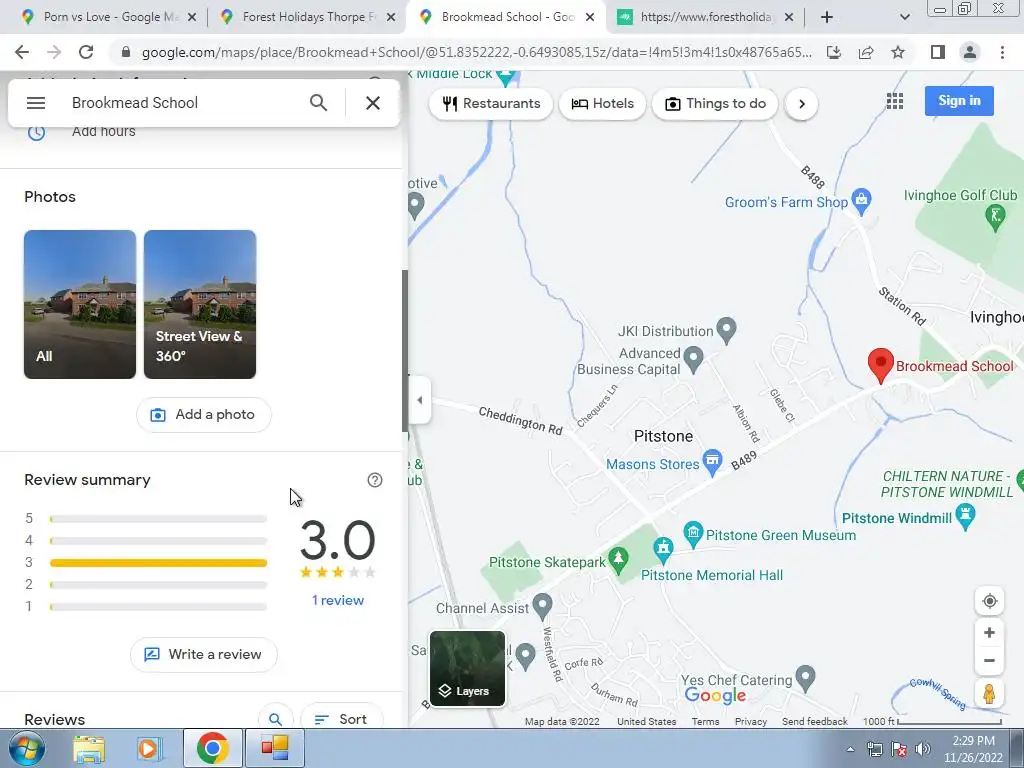Open Windows Explorer from taskbar

tap(89, 748)
